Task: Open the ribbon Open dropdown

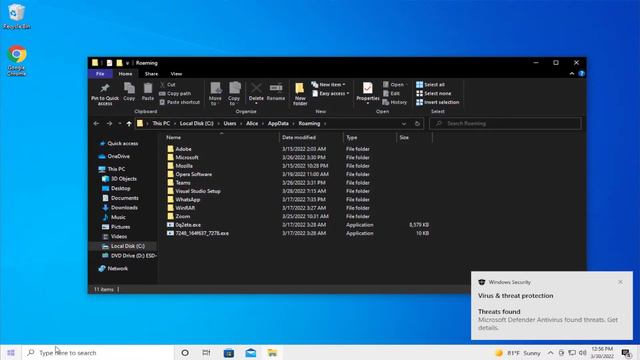Action: (395, 84)
